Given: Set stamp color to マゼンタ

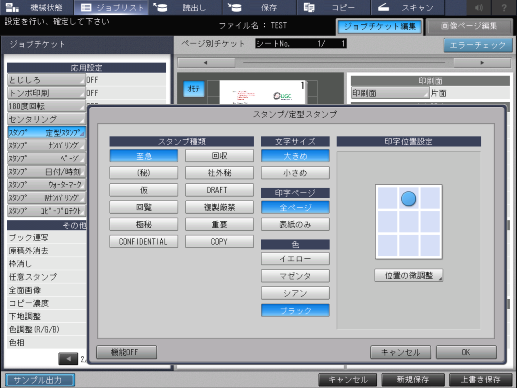Looking at the screenshot, I should click(295, 276).
